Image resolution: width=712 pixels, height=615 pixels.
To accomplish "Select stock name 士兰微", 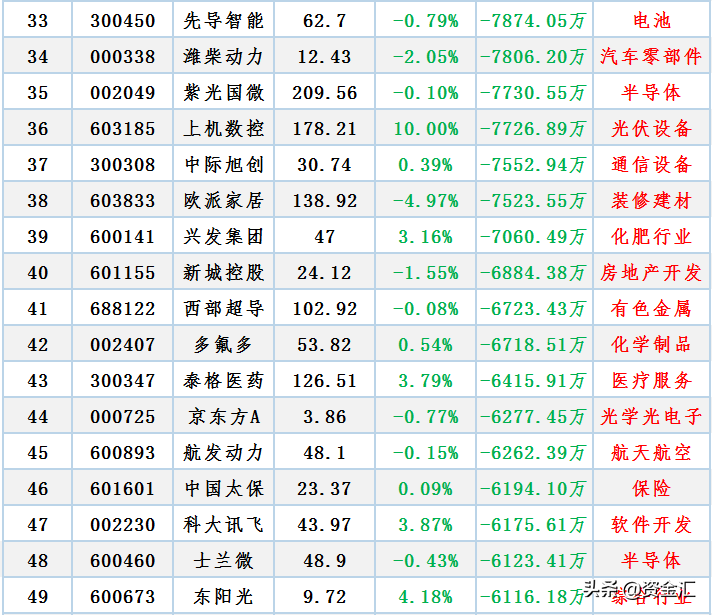I will click(x=223, y=561).
